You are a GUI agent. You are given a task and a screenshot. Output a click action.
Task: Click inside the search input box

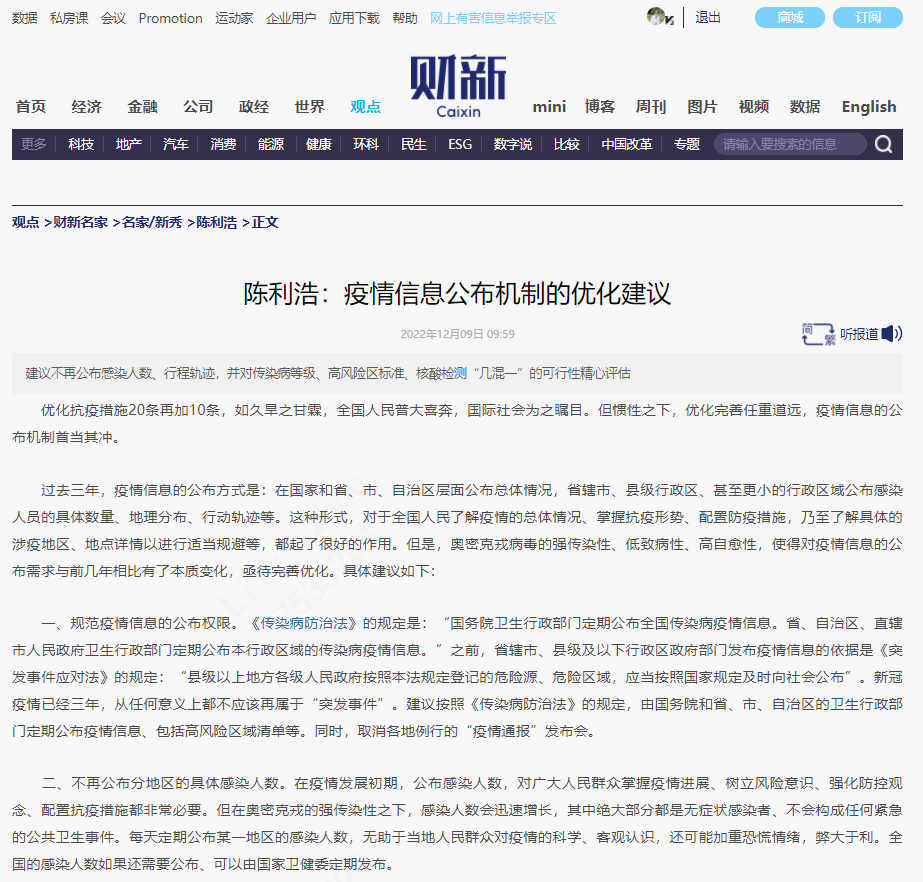(790, 144)
